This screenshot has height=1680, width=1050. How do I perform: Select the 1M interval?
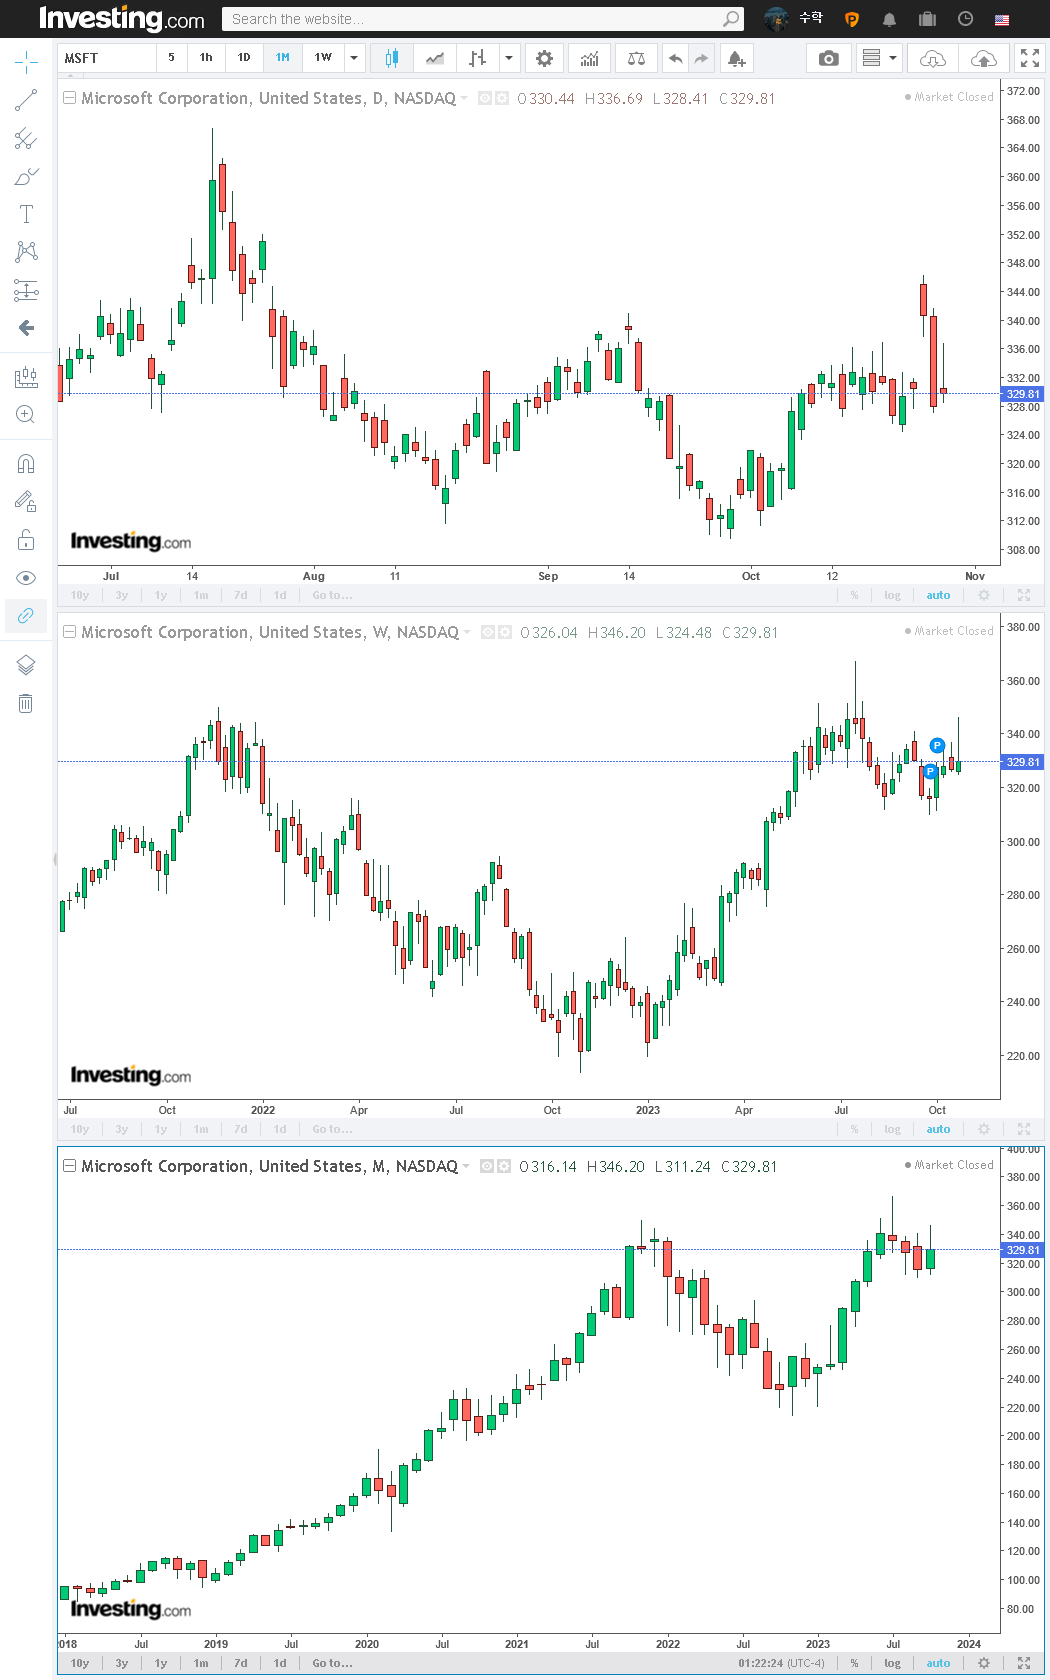tap(283, 58)
